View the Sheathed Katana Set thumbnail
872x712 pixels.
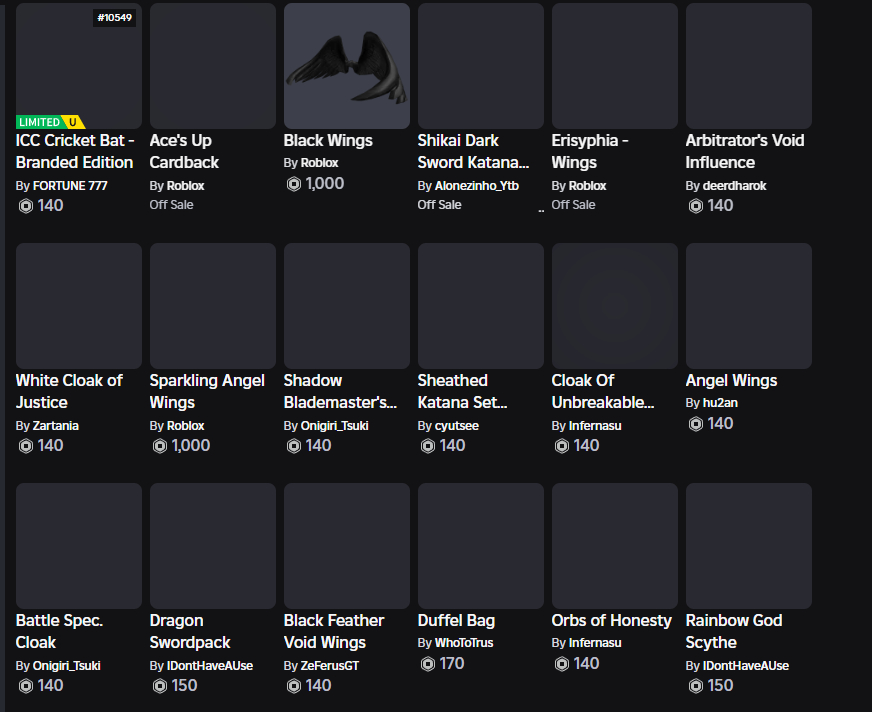pos(481,306)
